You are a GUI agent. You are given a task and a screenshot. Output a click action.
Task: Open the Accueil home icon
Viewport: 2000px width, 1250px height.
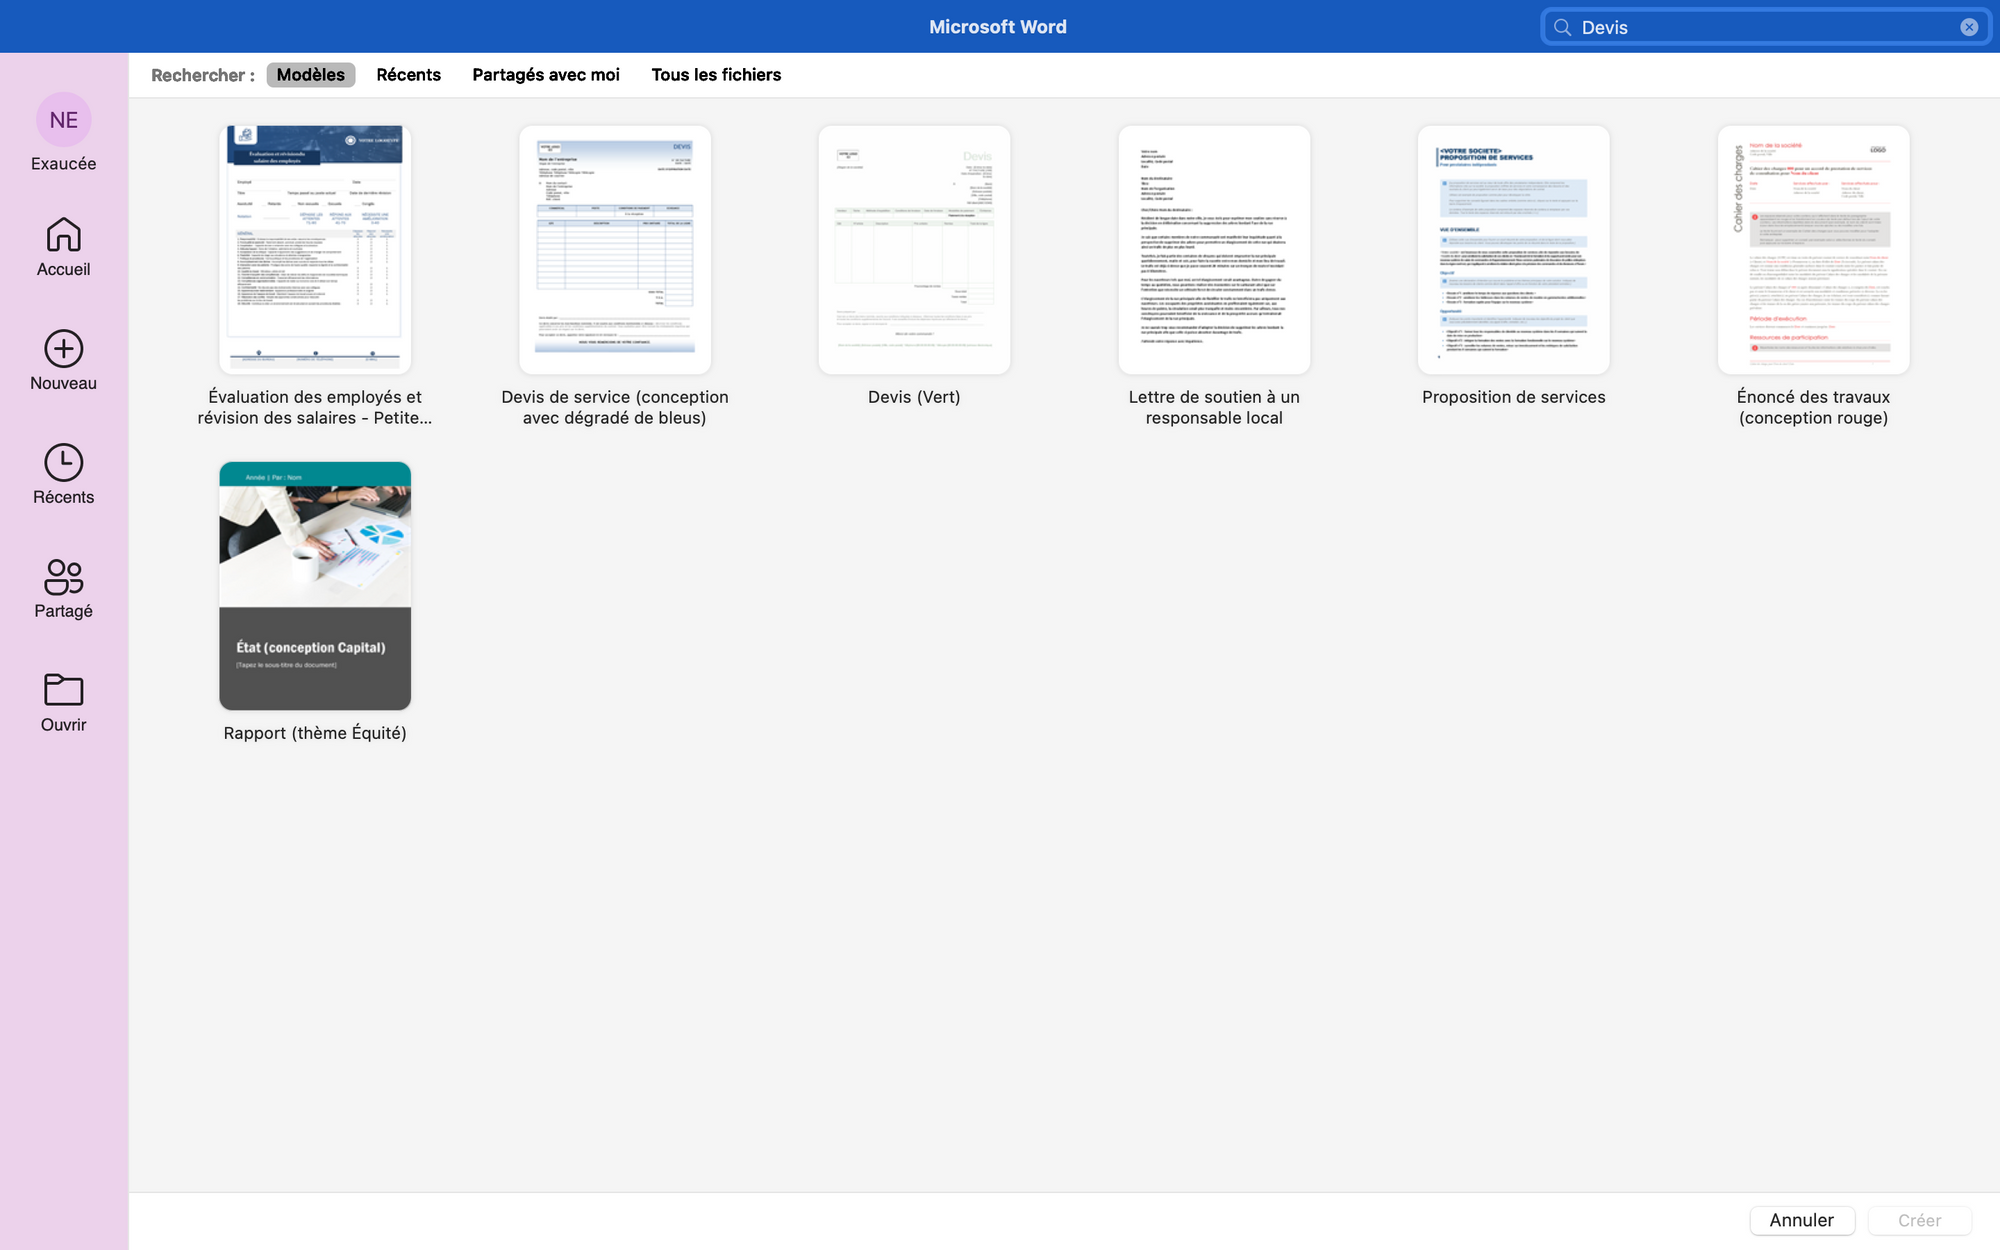point(63,235)
